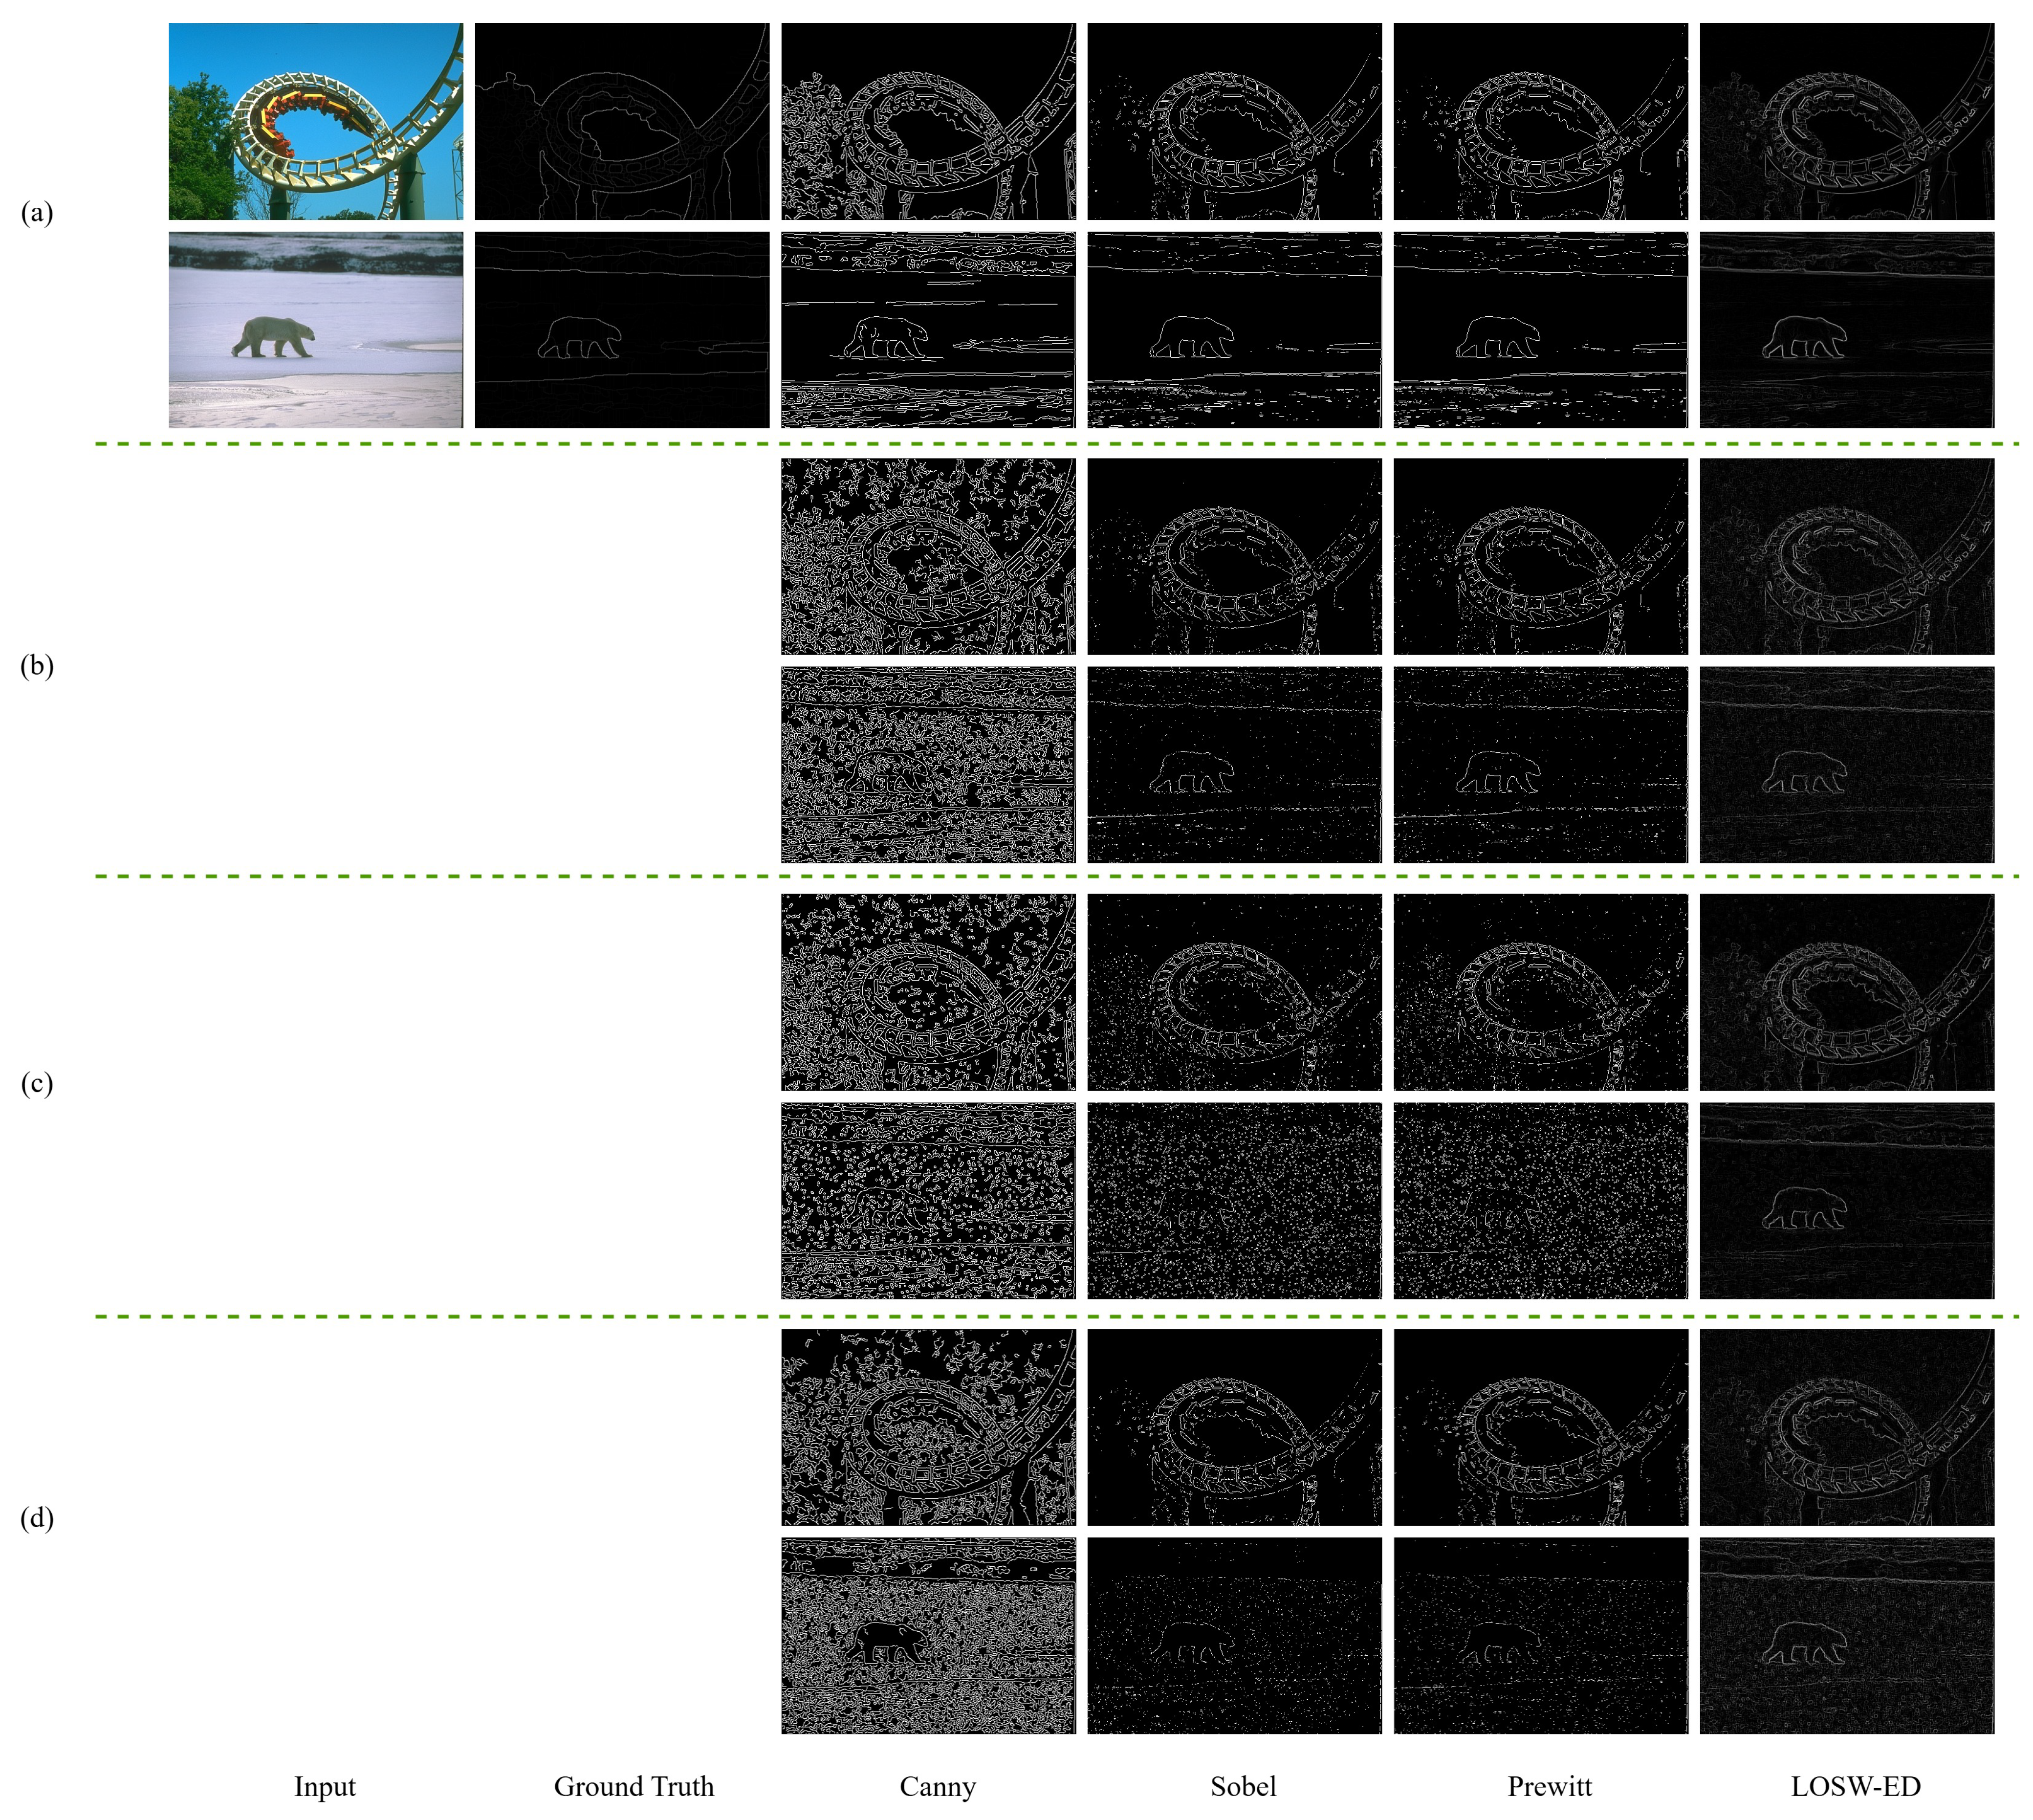Click the Sobel roller coaster result in group (b)
The width and height of the screenshot is (2033, 1820).
coord(1234,556)
